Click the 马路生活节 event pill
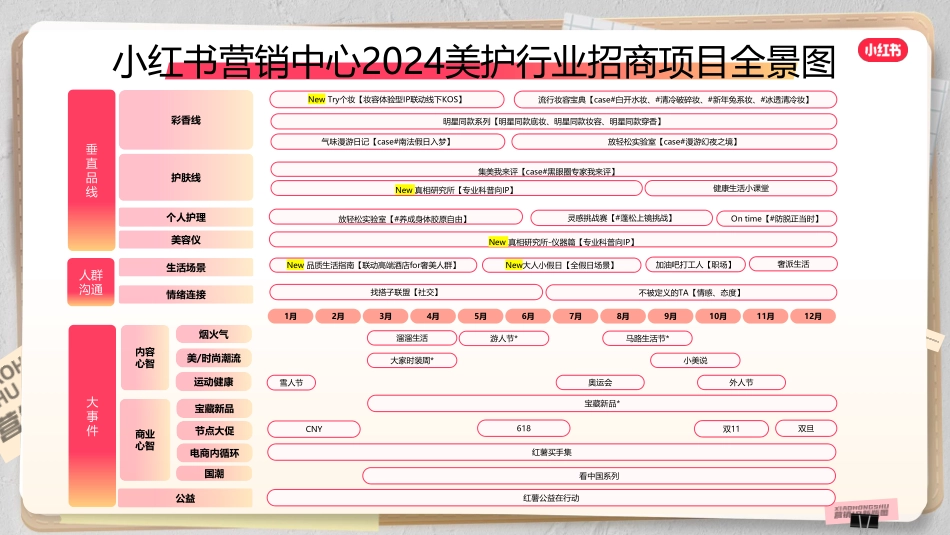Viewport: 950px width, 535px height. [x=647, y=338]
